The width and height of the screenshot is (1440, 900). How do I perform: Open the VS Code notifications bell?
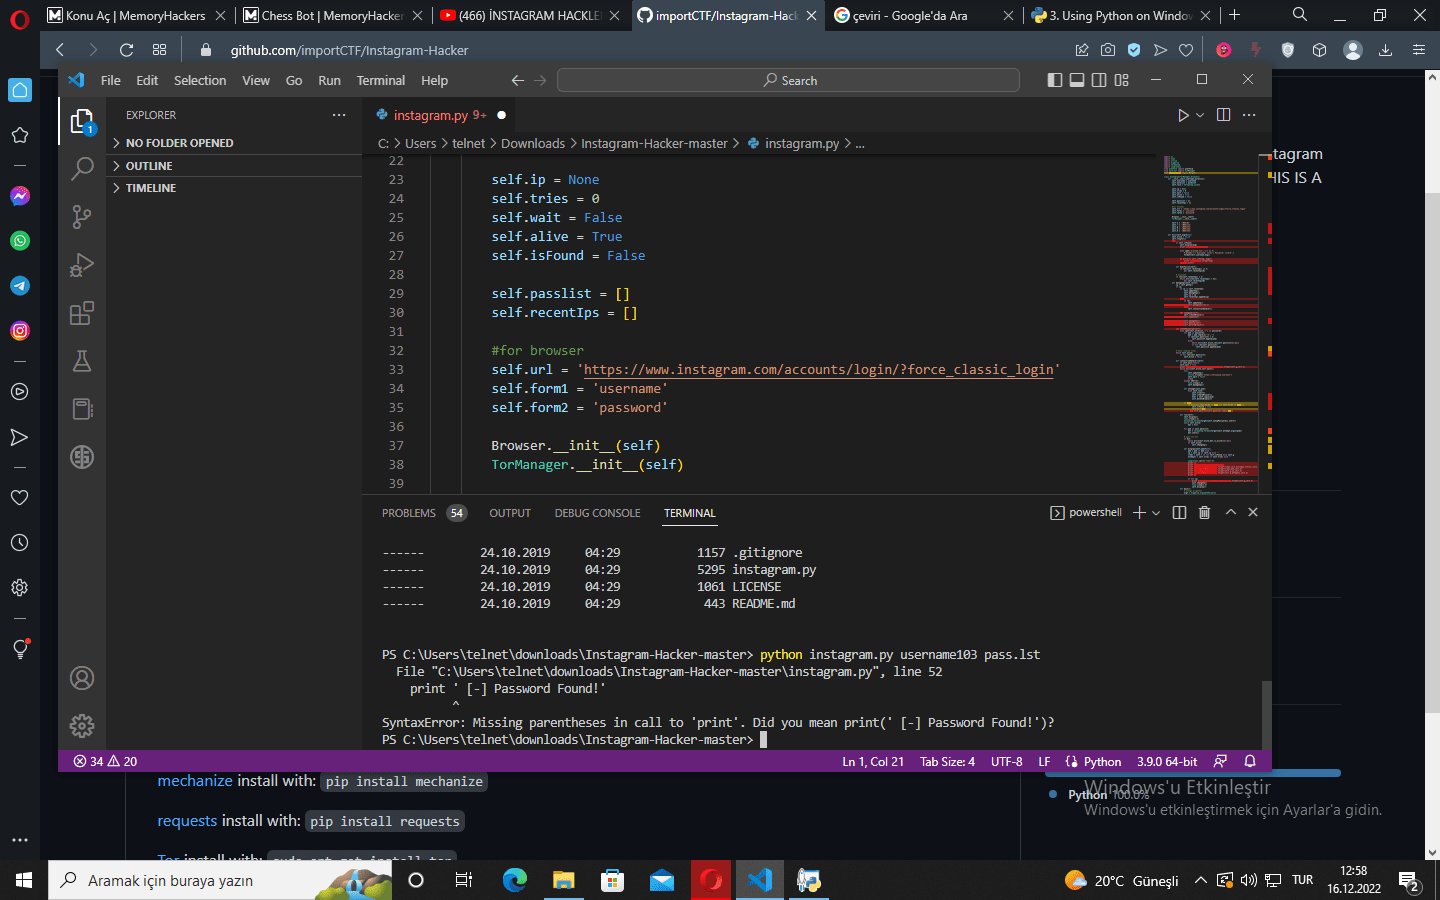tap(1250, 761)
